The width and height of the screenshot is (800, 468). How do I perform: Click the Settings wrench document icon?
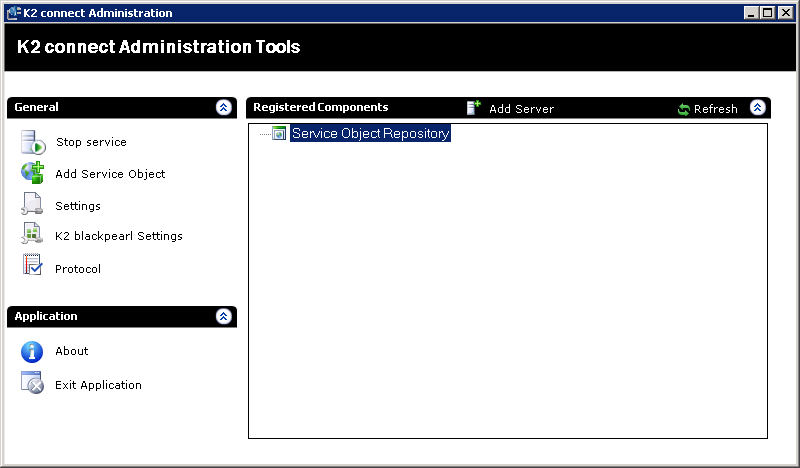coord(32,204)
